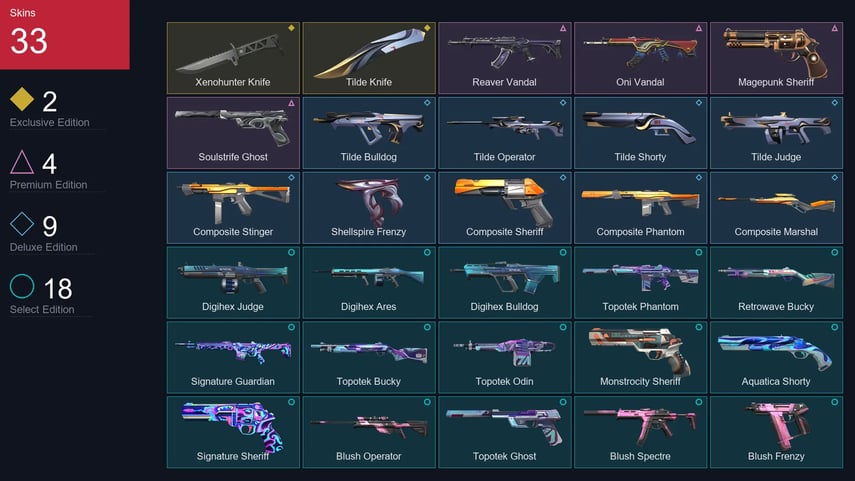This screenshot has height=481, width=855.
Task: Click the Oni Vandal weapon image
Action: pyautogui.click(x=640, y=51)
